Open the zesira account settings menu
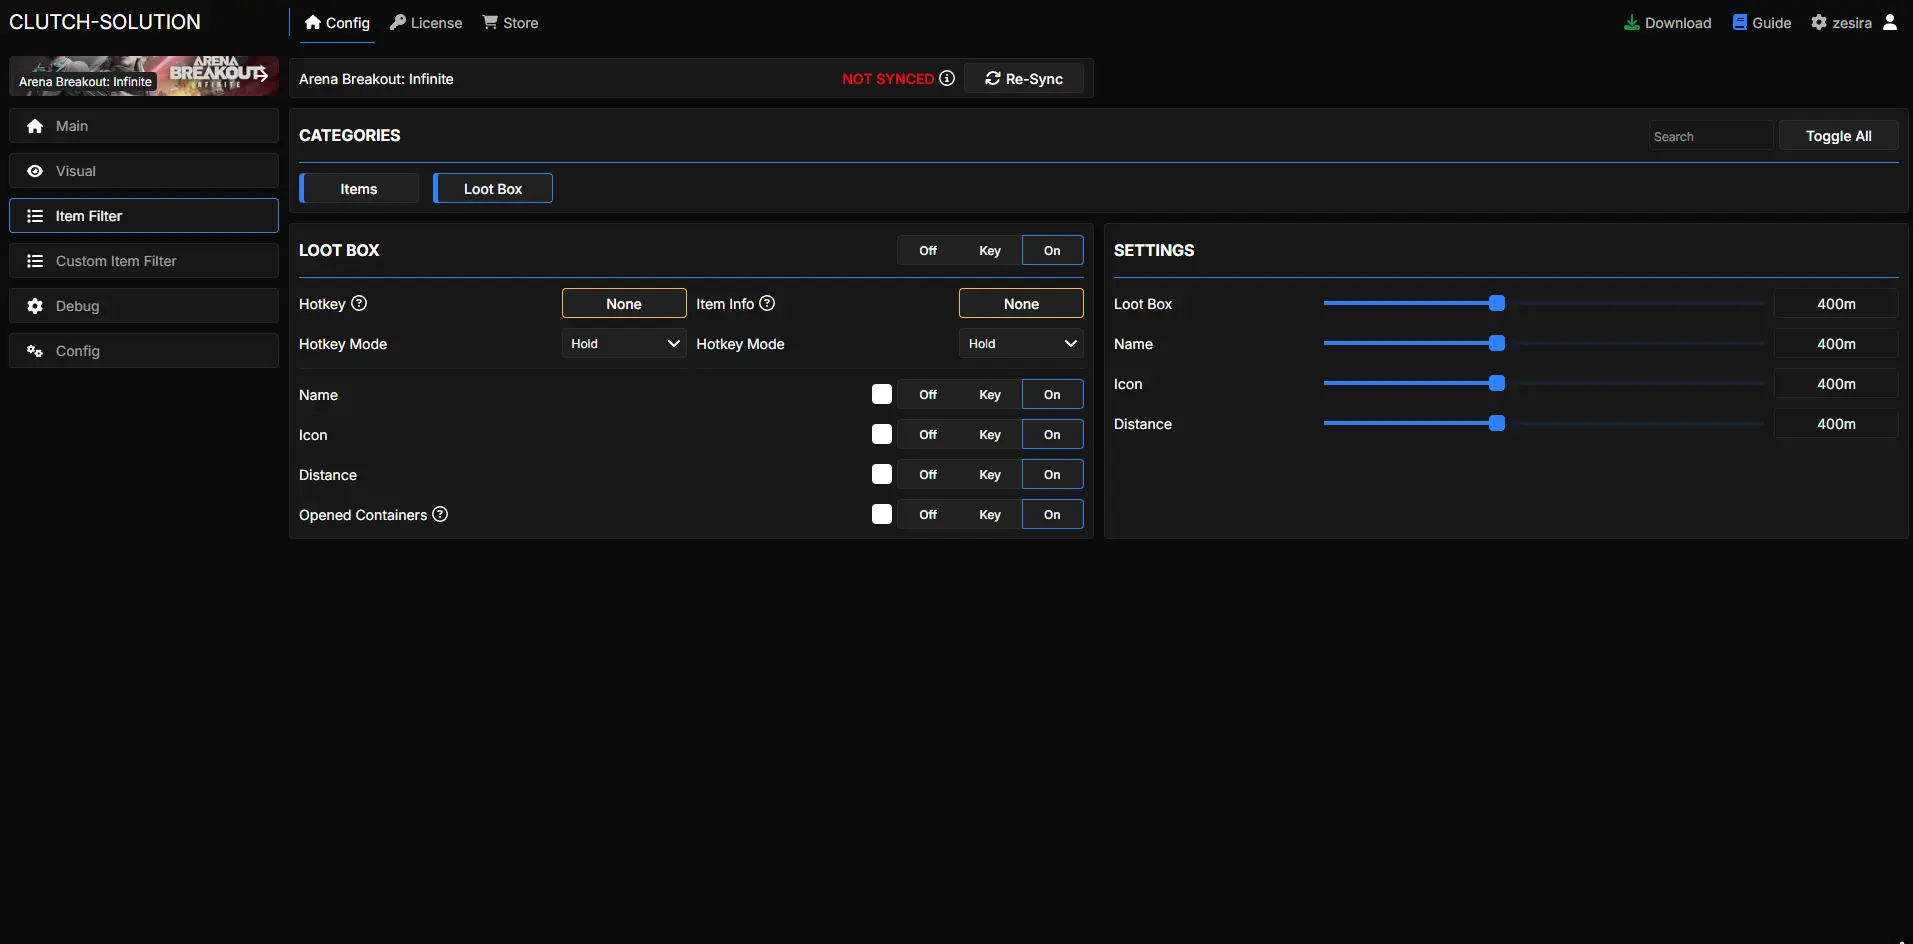1913x944 pixels. click(1841, 22)
